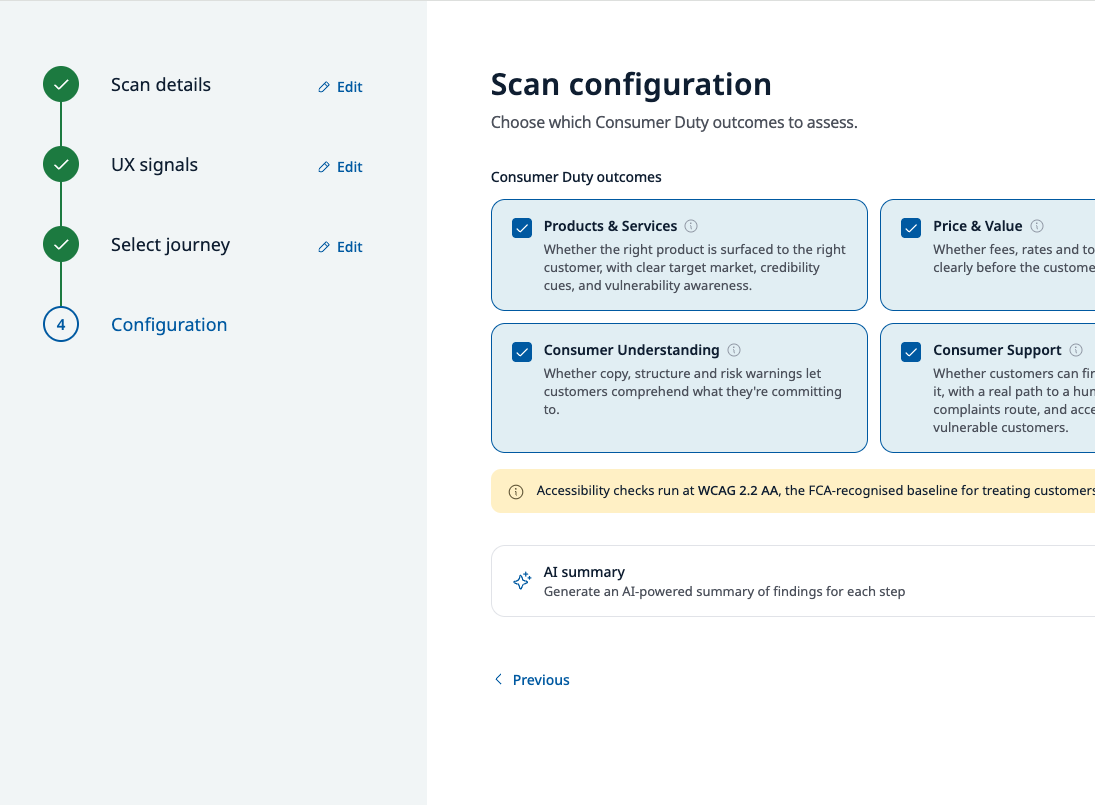Edit the Scan details step
The width and height of the screenshot is (1095, 805).
coord(340,87)
